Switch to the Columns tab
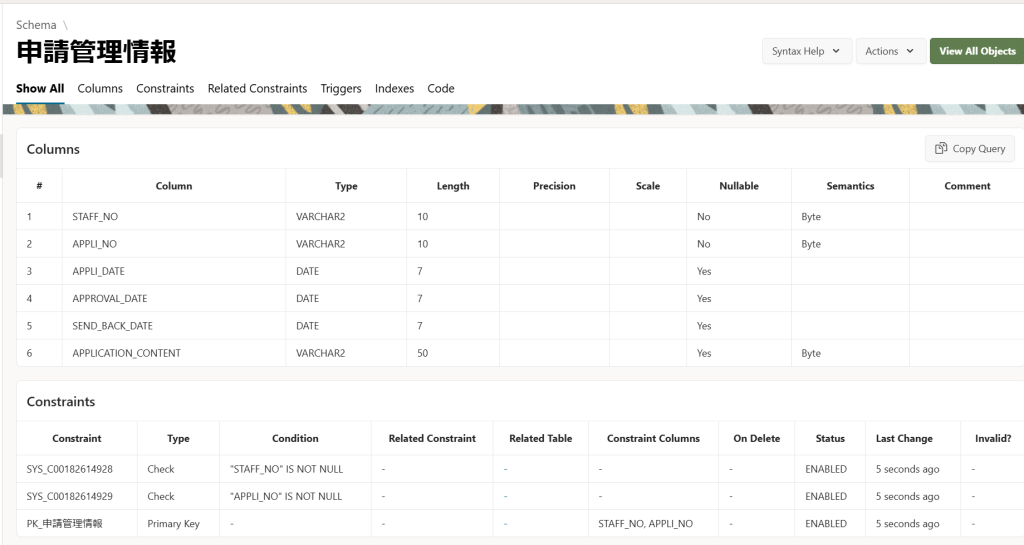The width and height of the screenshot is (1024, 545). click(100, 88)
